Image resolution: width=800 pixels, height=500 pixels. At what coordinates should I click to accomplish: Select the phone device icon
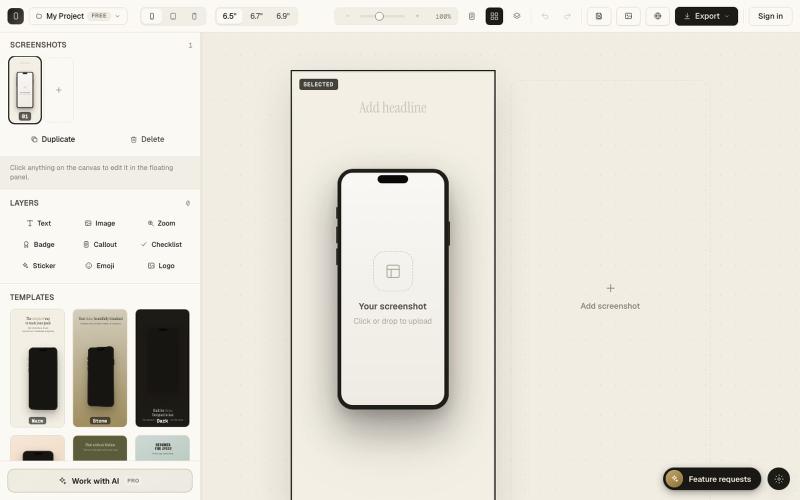(x=152, y=16)
